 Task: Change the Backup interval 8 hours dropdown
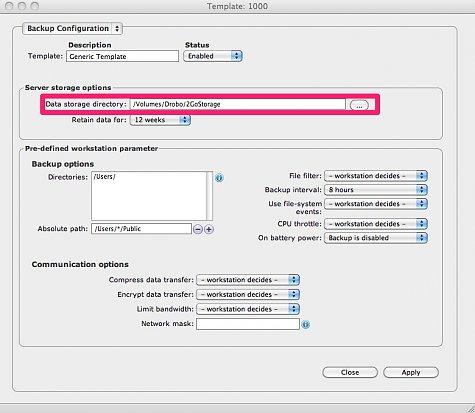coord(376,190)
